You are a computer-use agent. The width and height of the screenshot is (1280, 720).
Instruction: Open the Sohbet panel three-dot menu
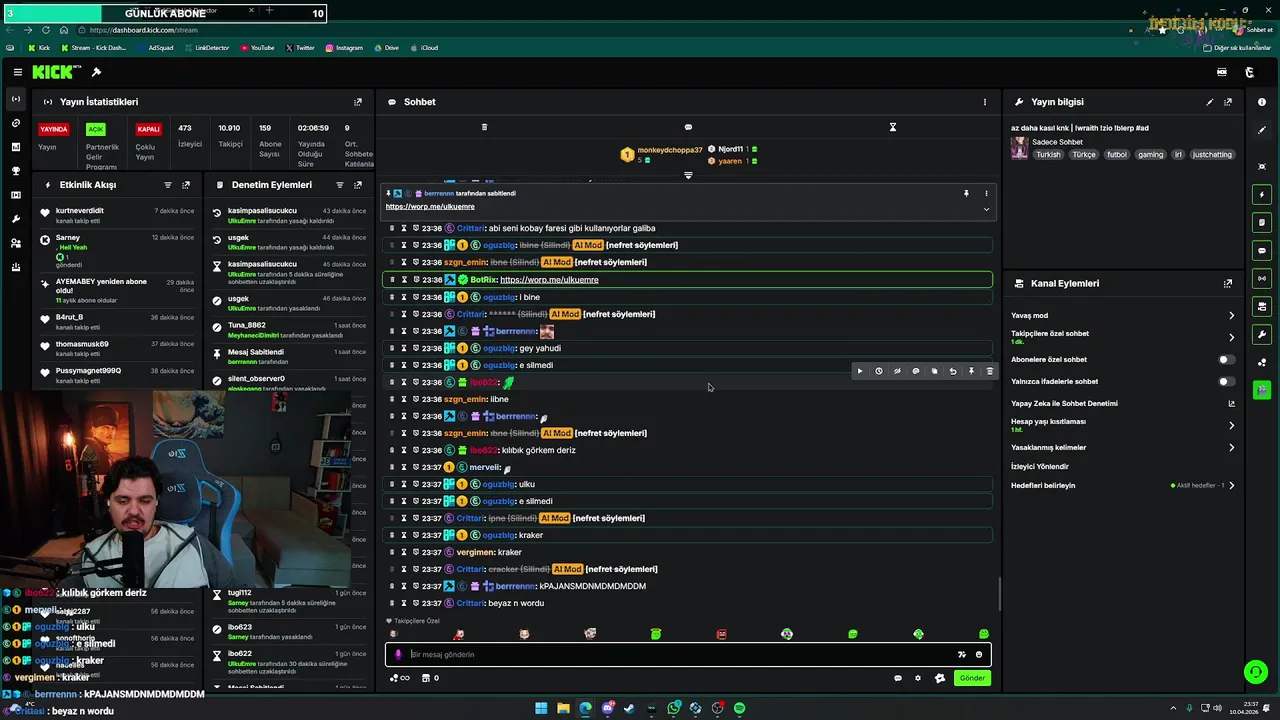point(984,102)
